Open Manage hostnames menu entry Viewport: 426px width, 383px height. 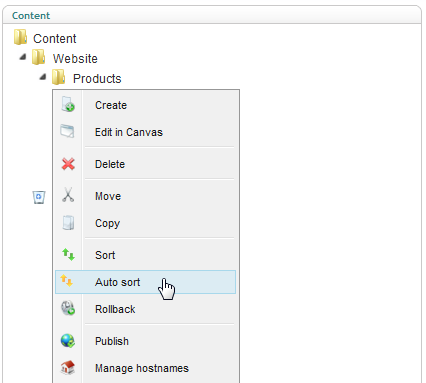coord(145,368)
